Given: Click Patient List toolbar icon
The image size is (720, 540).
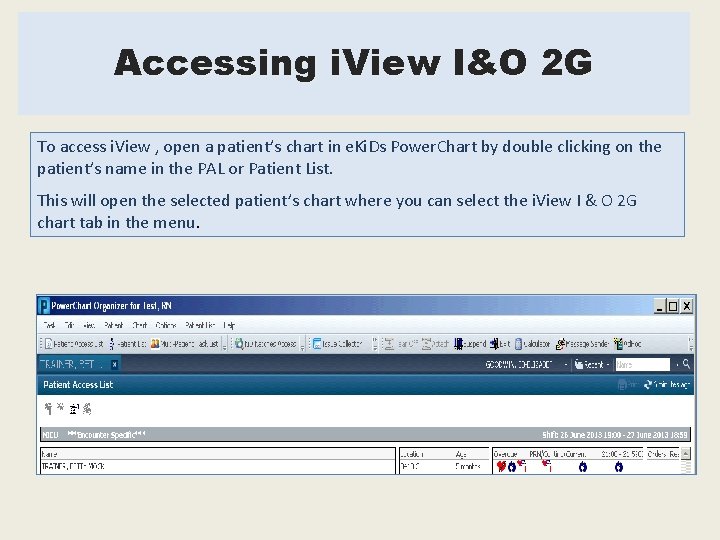Looking at the screenshot, I should [128, 343].
